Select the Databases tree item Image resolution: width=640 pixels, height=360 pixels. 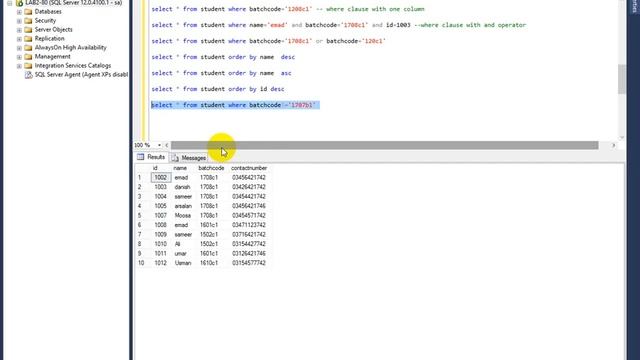click(x=48, y=12)
